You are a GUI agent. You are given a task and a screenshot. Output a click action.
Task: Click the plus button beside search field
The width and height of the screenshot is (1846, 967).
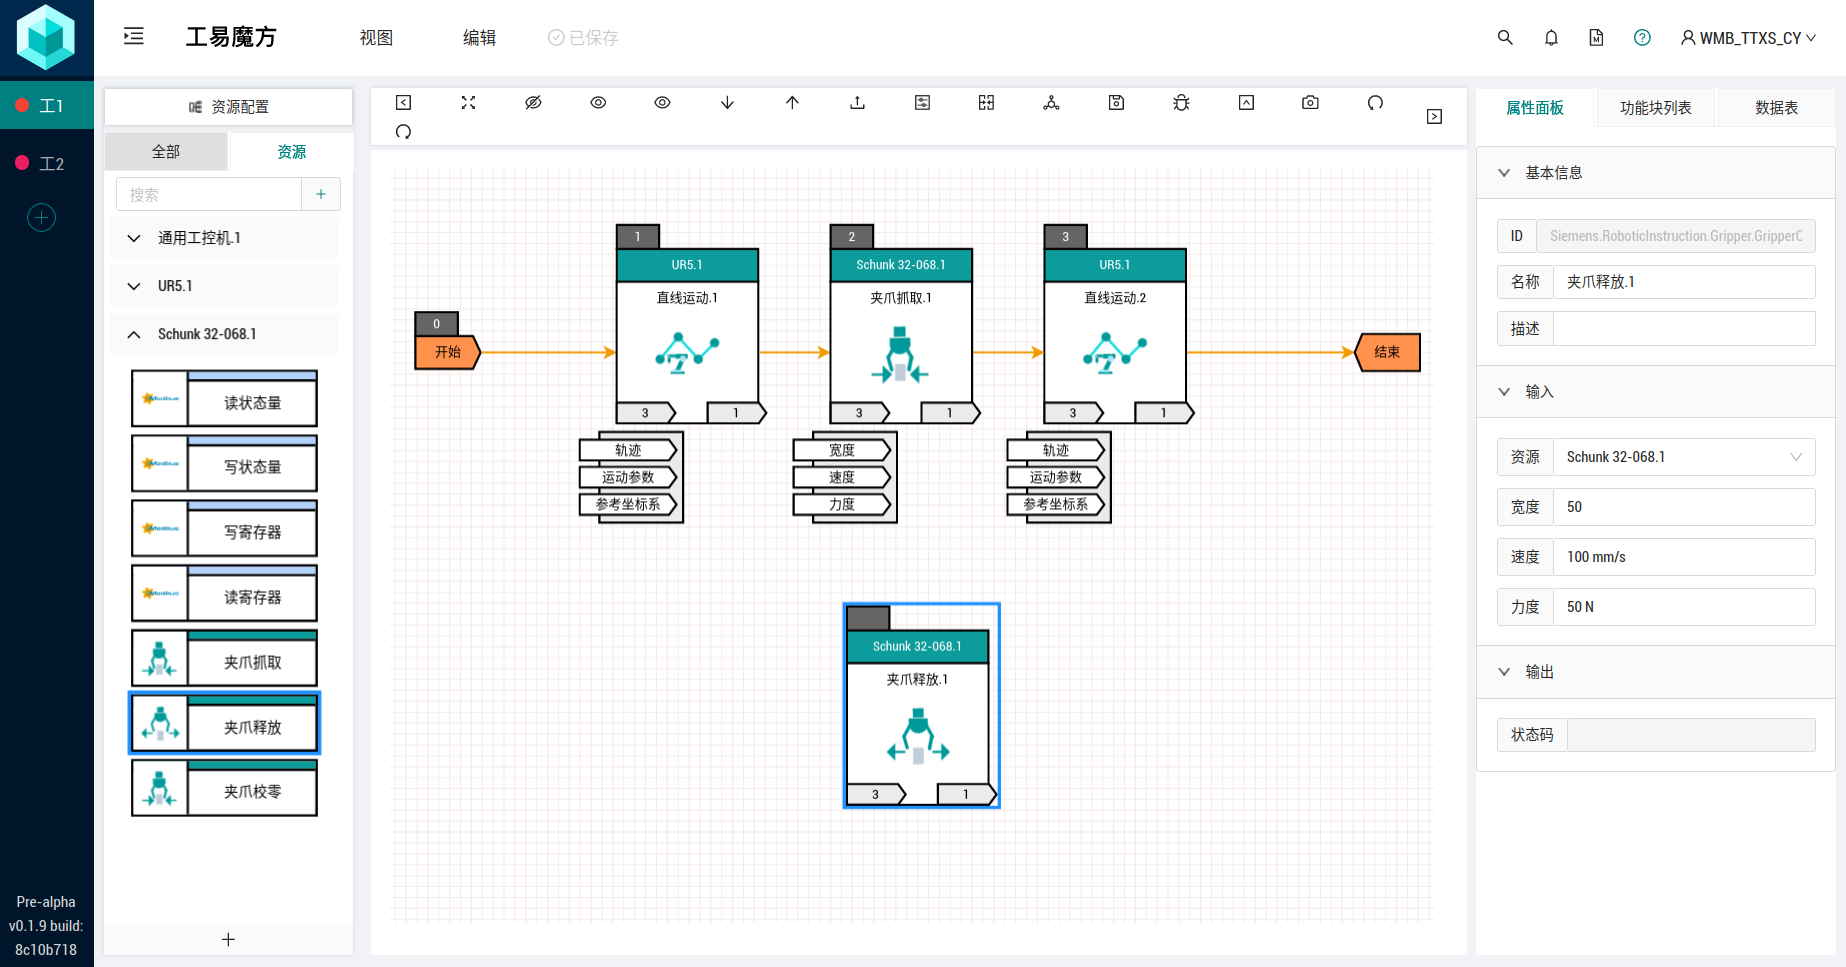pos(321,194)
